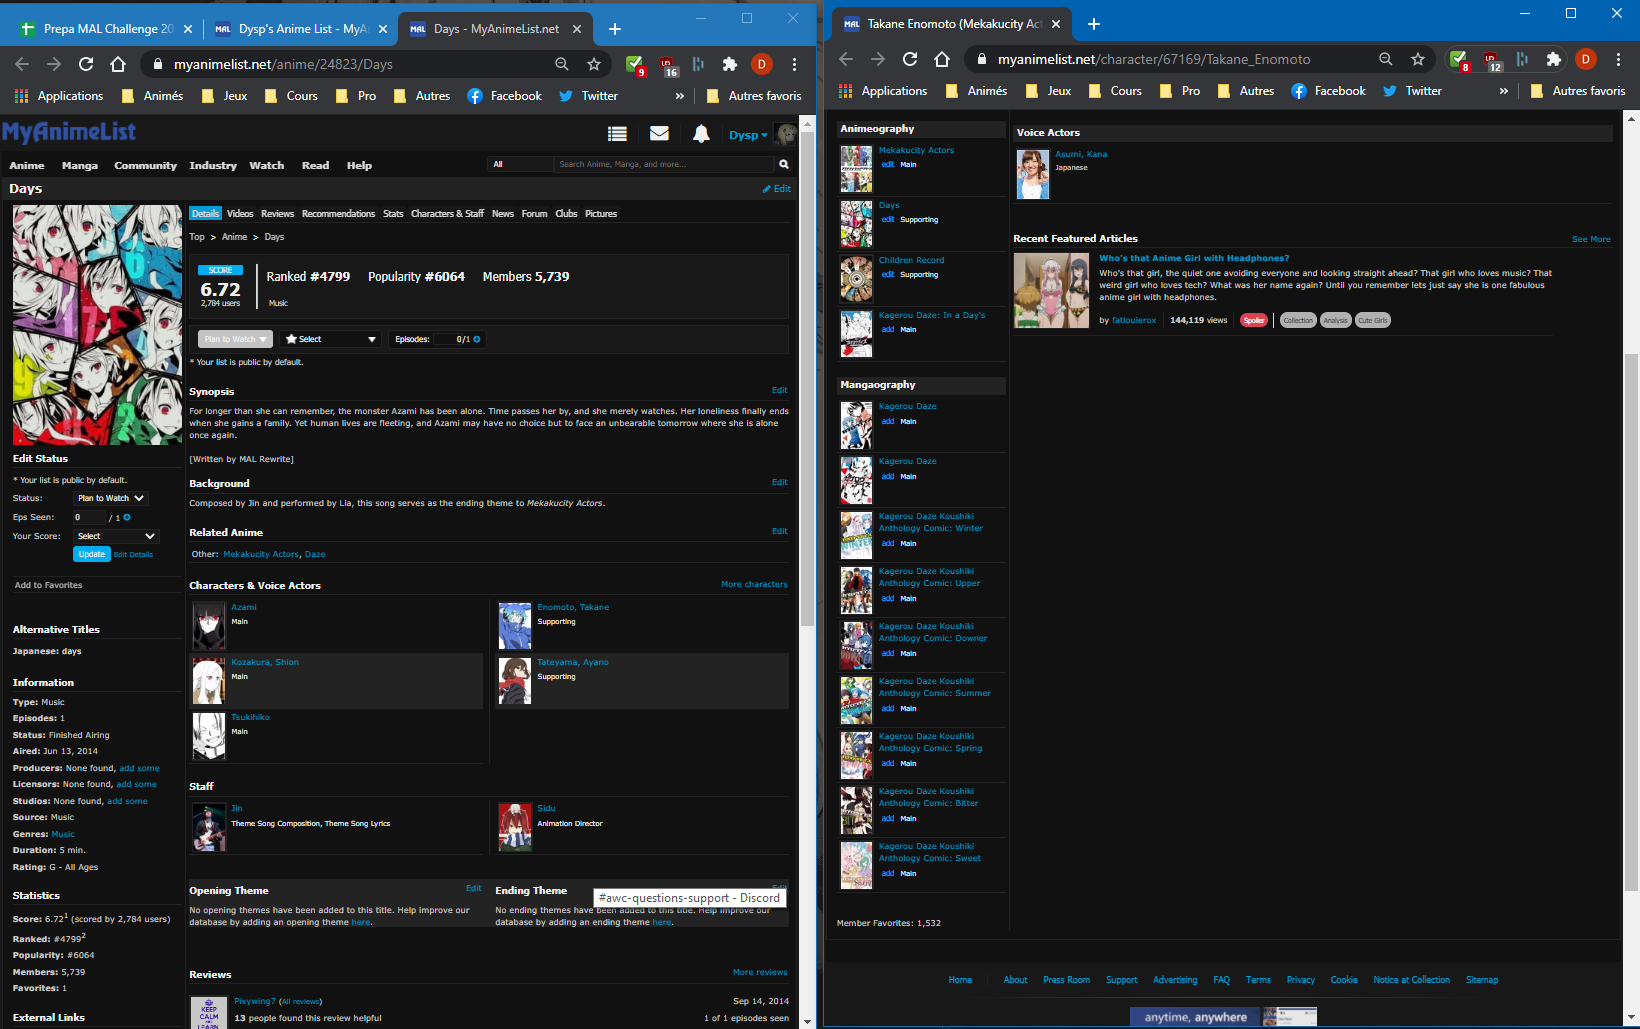Expand the search category 'All' dropdown

[520, 164]
